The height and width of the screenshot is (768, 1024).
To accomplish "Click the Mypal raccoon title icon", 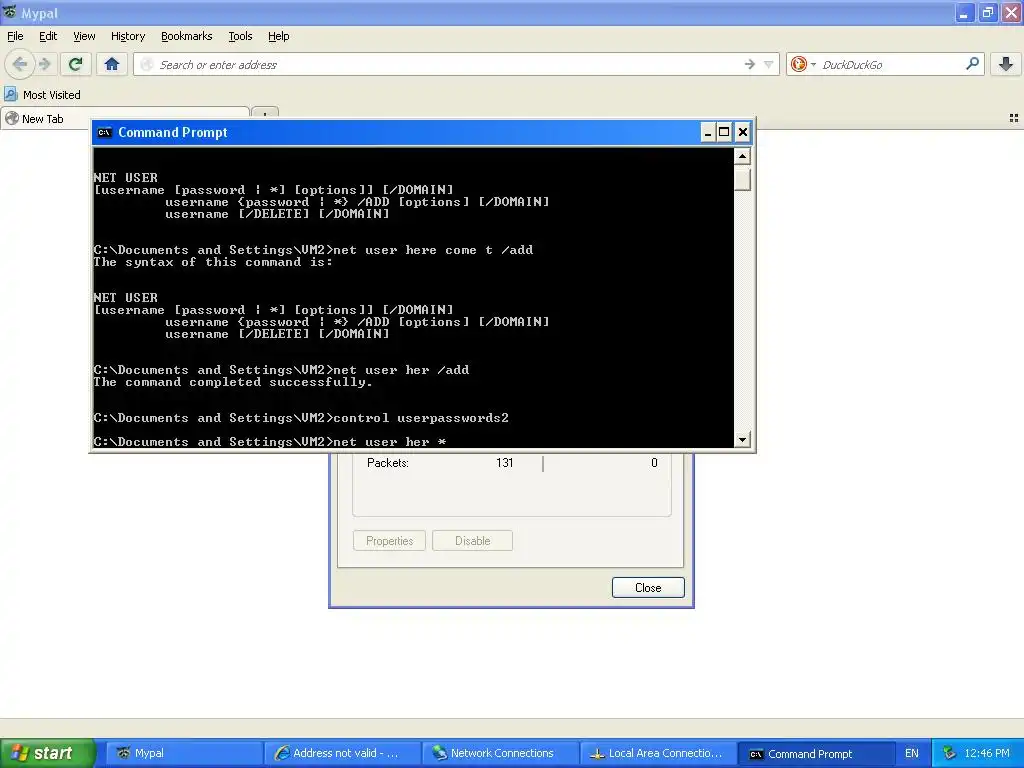I will coord(10,12).
